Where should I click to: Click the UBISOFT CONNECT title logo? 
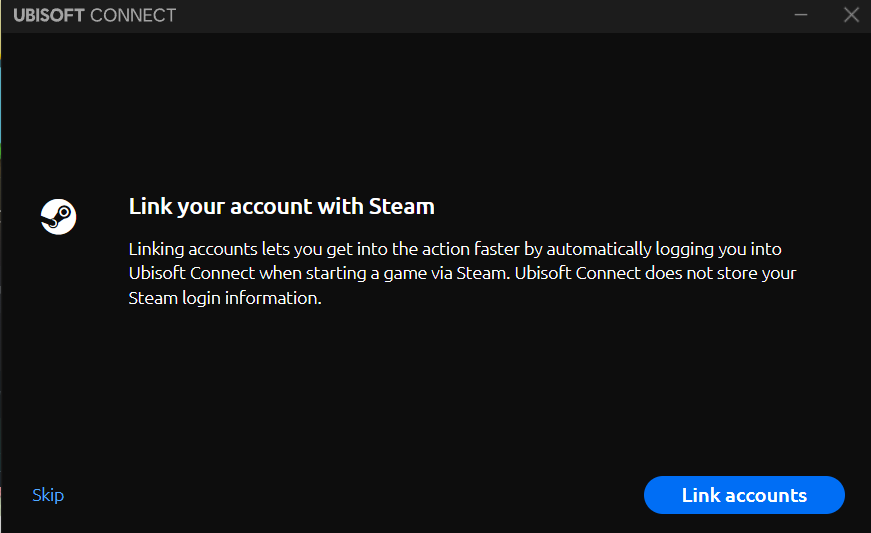tap(94, 16)
